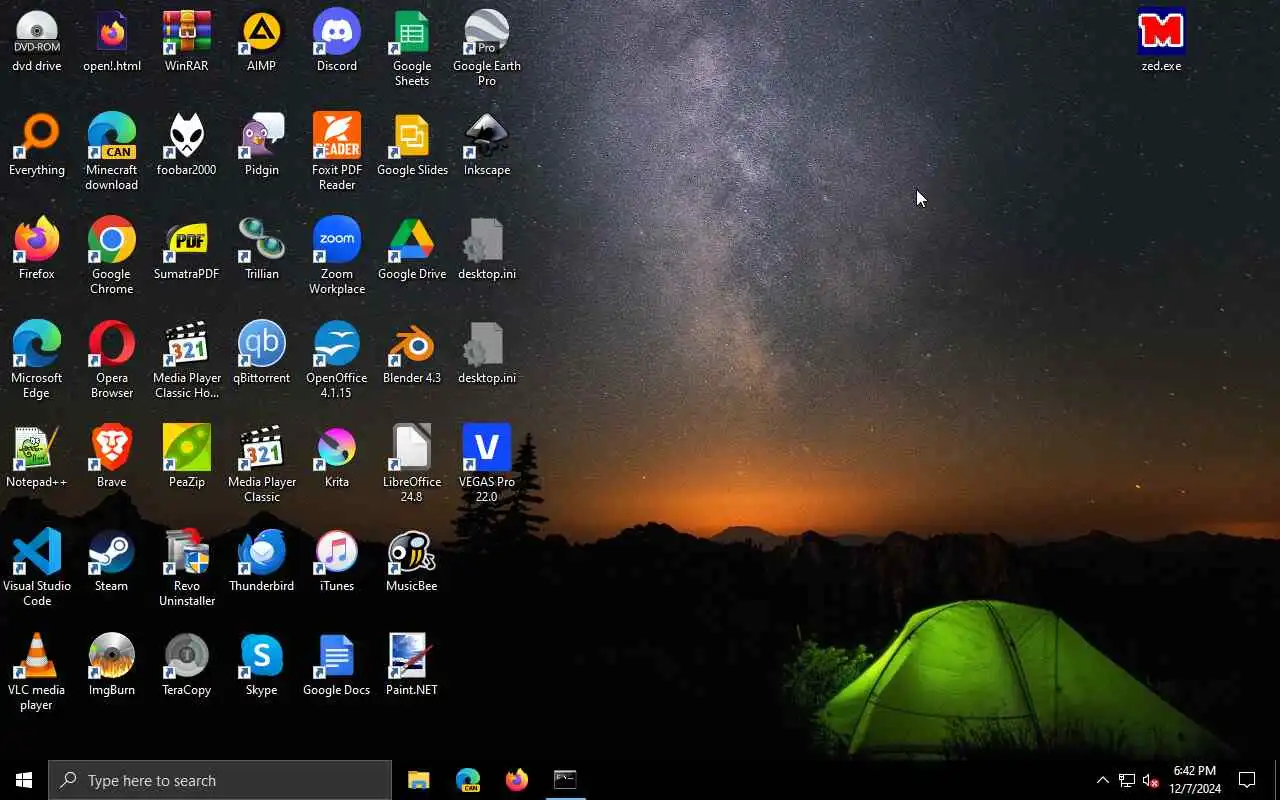Select the ImgBurn desktop shortcut
Screen dimensions: 1280x800
pyautogui.click(x=112, y=665)
